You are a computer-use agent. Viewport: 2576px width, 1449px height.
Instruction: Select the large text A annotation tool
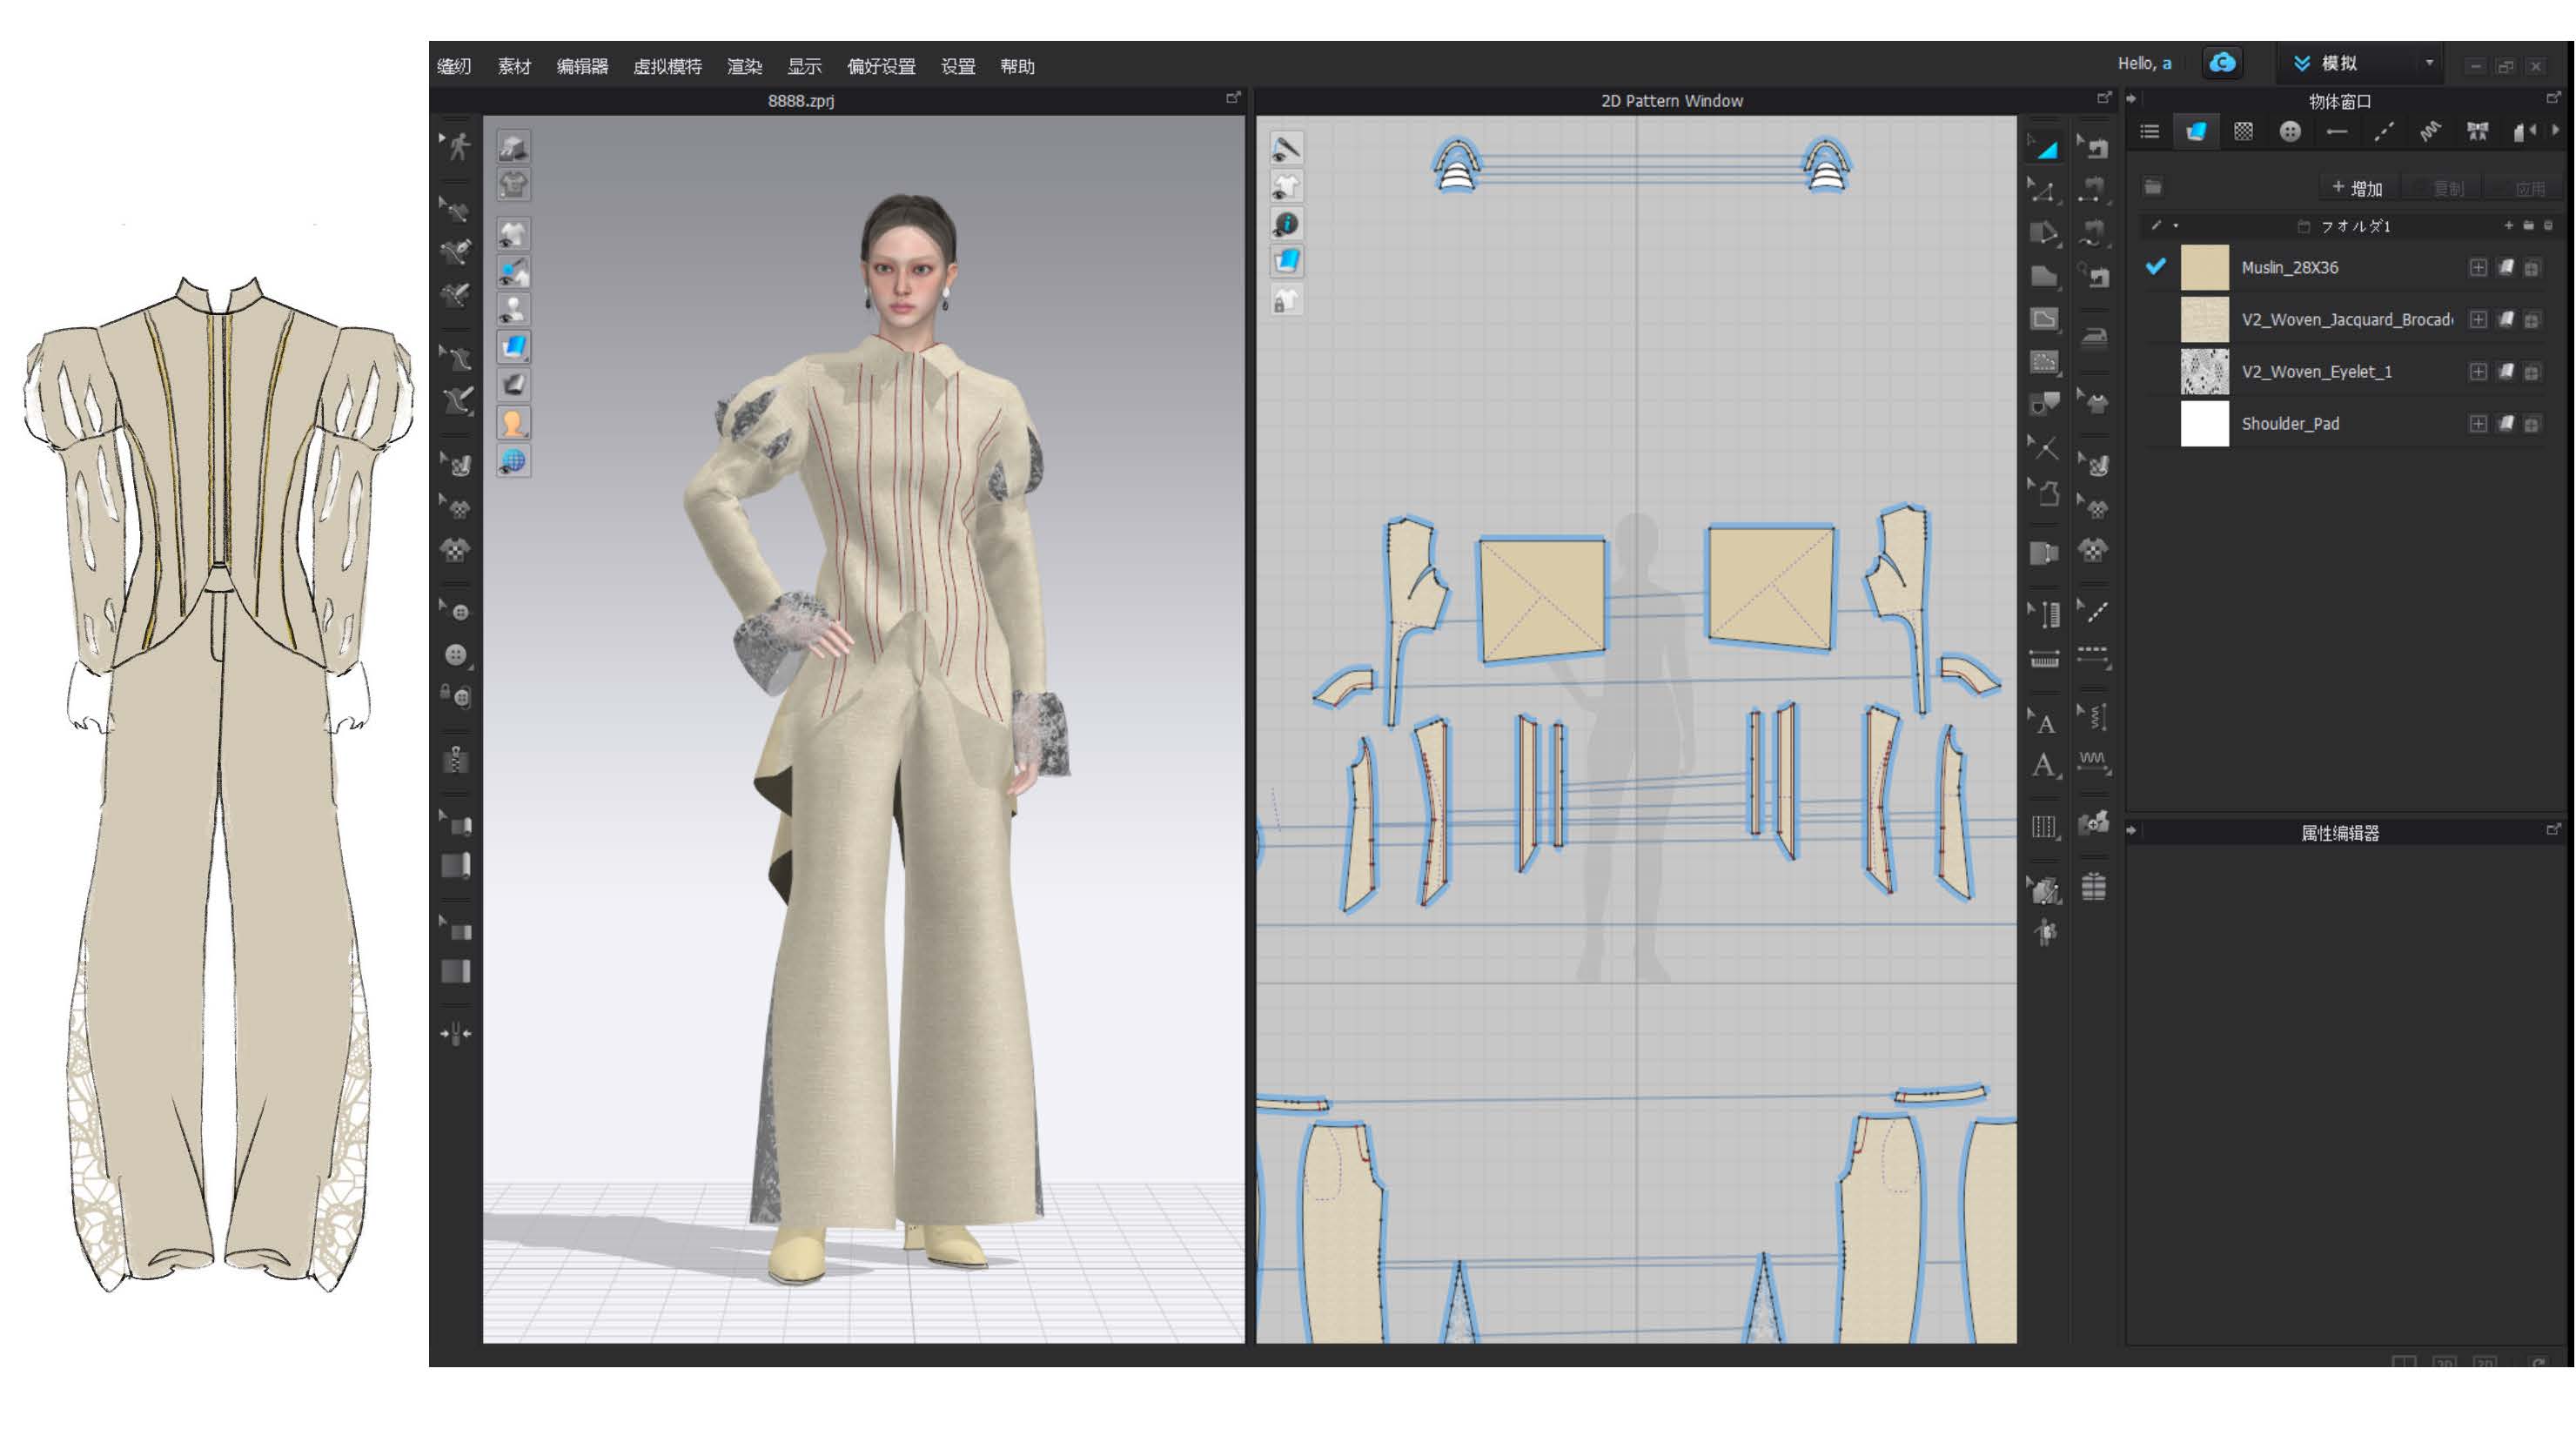point(2045,767)
